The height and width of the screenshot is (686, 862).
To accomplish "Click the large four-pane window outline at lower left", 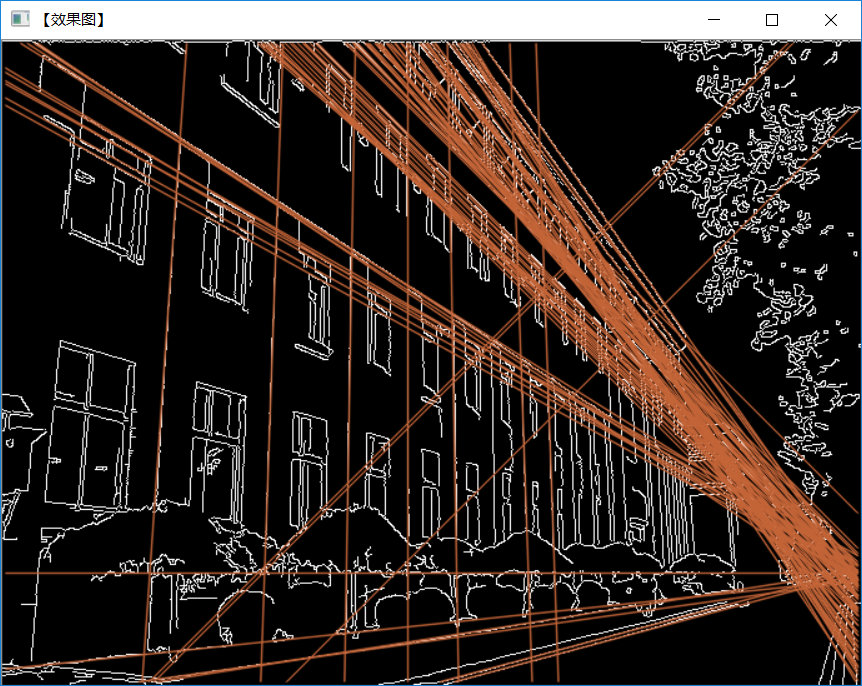I will pyautogui.click(x=91, y=427).
